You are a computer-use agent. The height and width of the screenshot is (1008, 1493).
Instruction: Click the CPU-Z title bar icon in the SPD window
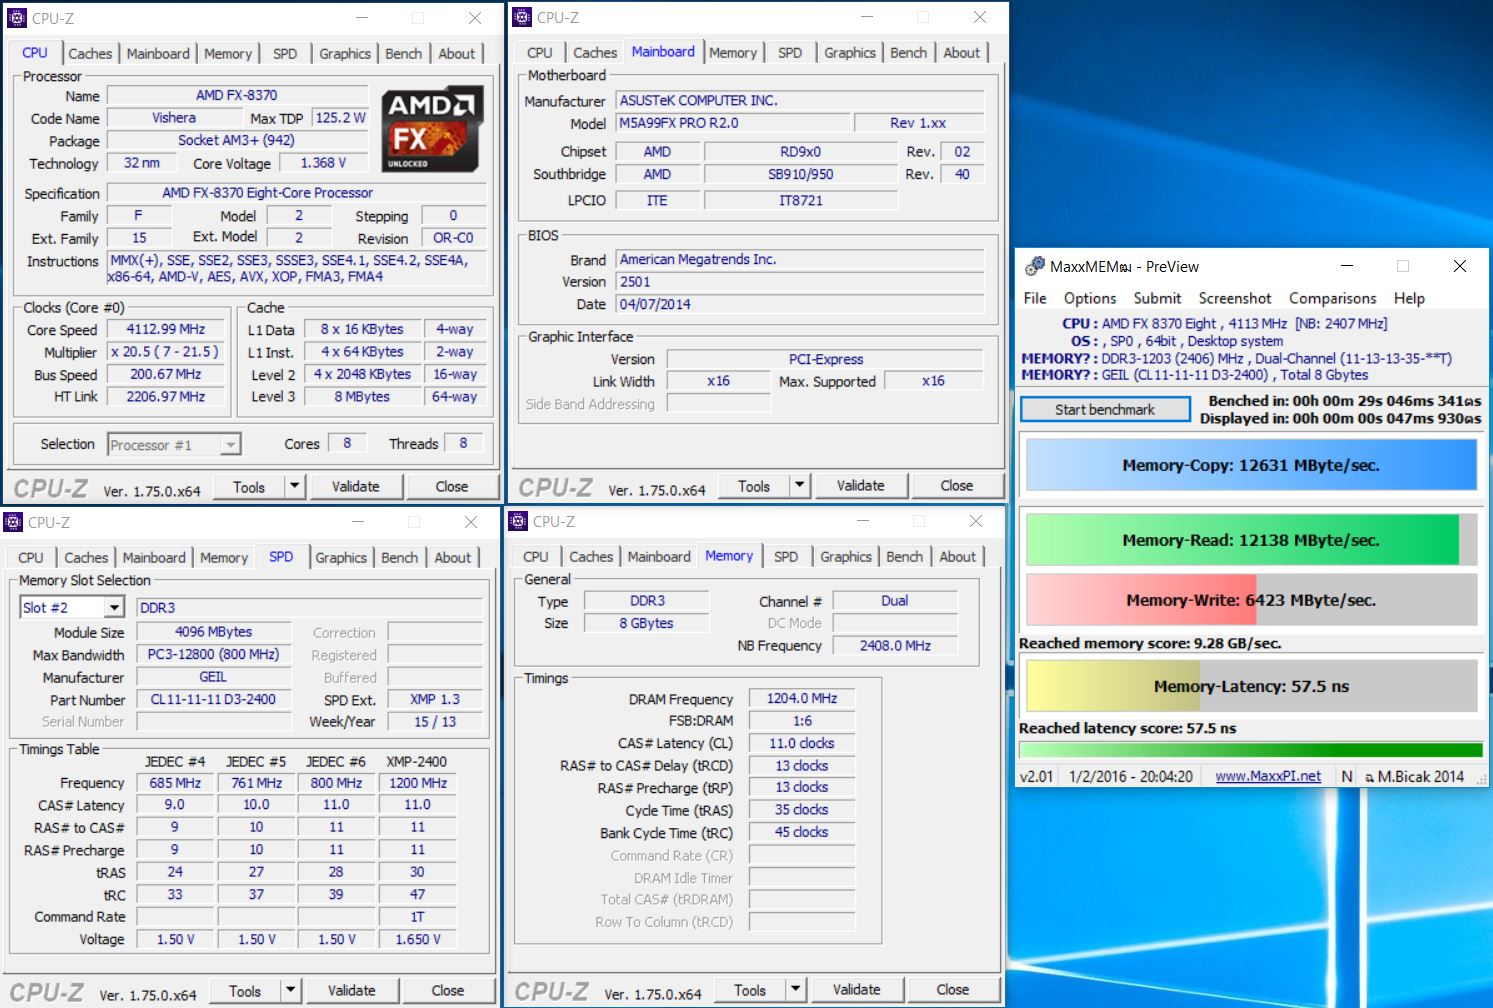(x=13, y=522)
